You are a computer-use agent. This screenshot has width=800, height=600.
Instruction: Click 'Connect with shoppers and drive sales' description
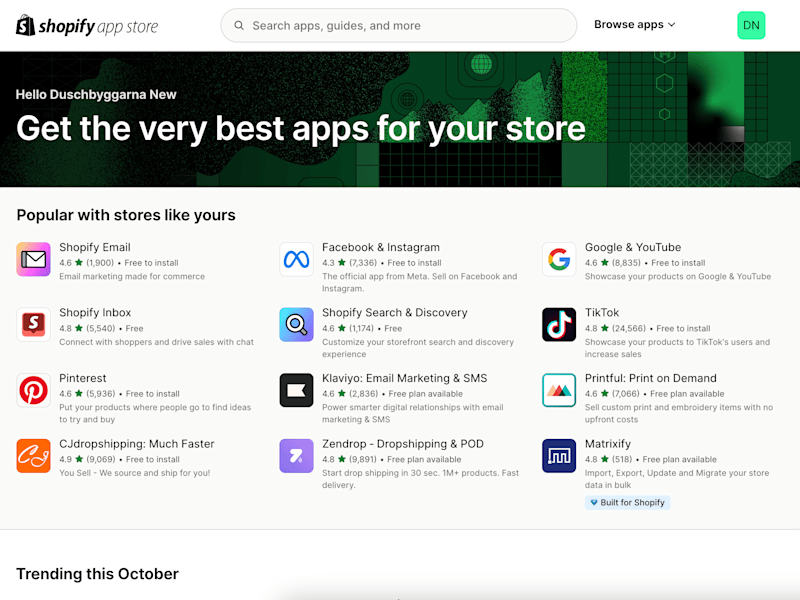point(156,342)
